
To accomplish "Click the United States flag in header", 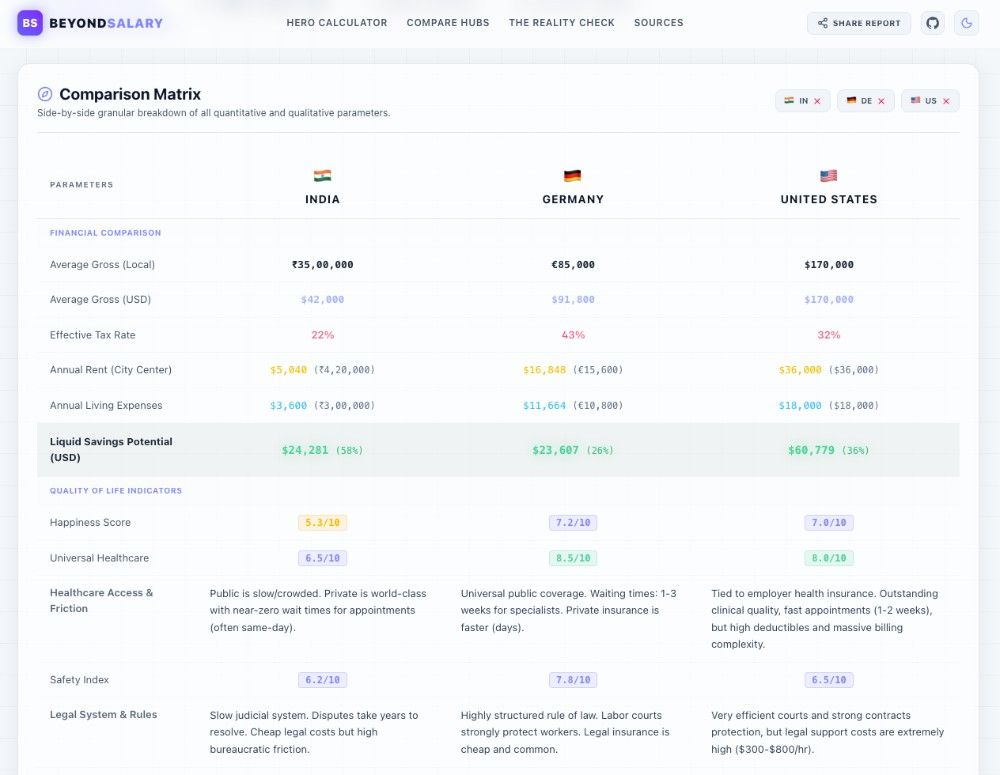I will pos(828,175).
